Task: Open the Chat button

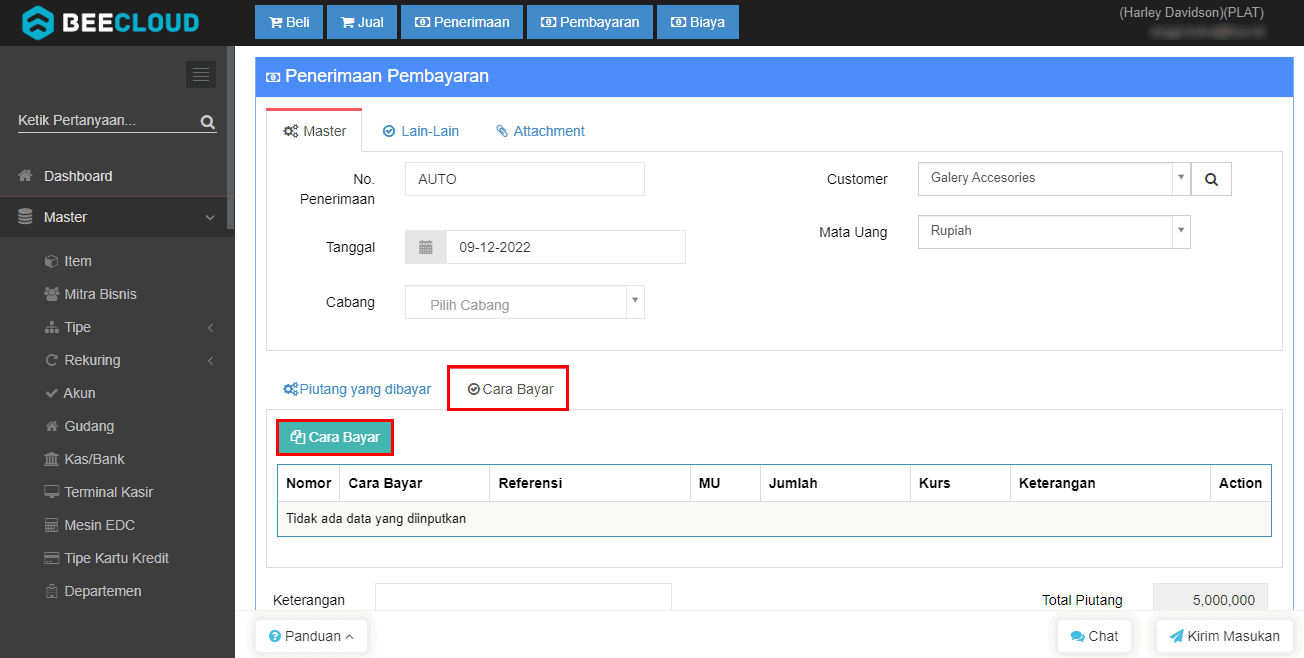Action: 1094,636
